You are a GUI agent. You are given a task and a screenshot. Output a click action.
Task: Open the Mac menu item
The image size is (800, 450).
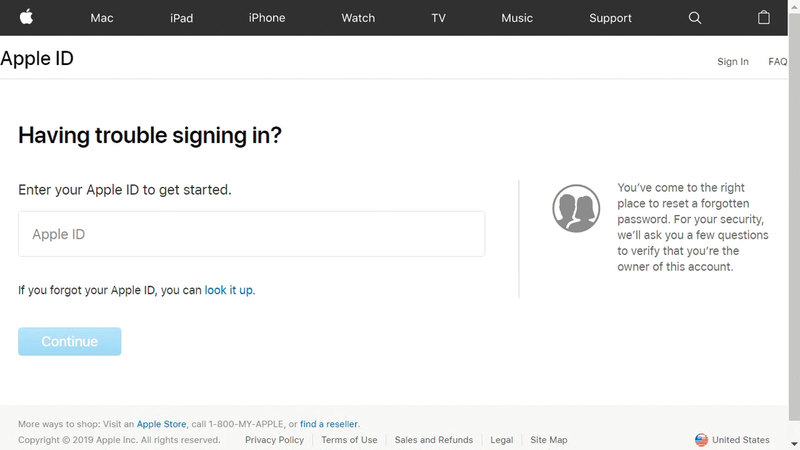point(102,18)
